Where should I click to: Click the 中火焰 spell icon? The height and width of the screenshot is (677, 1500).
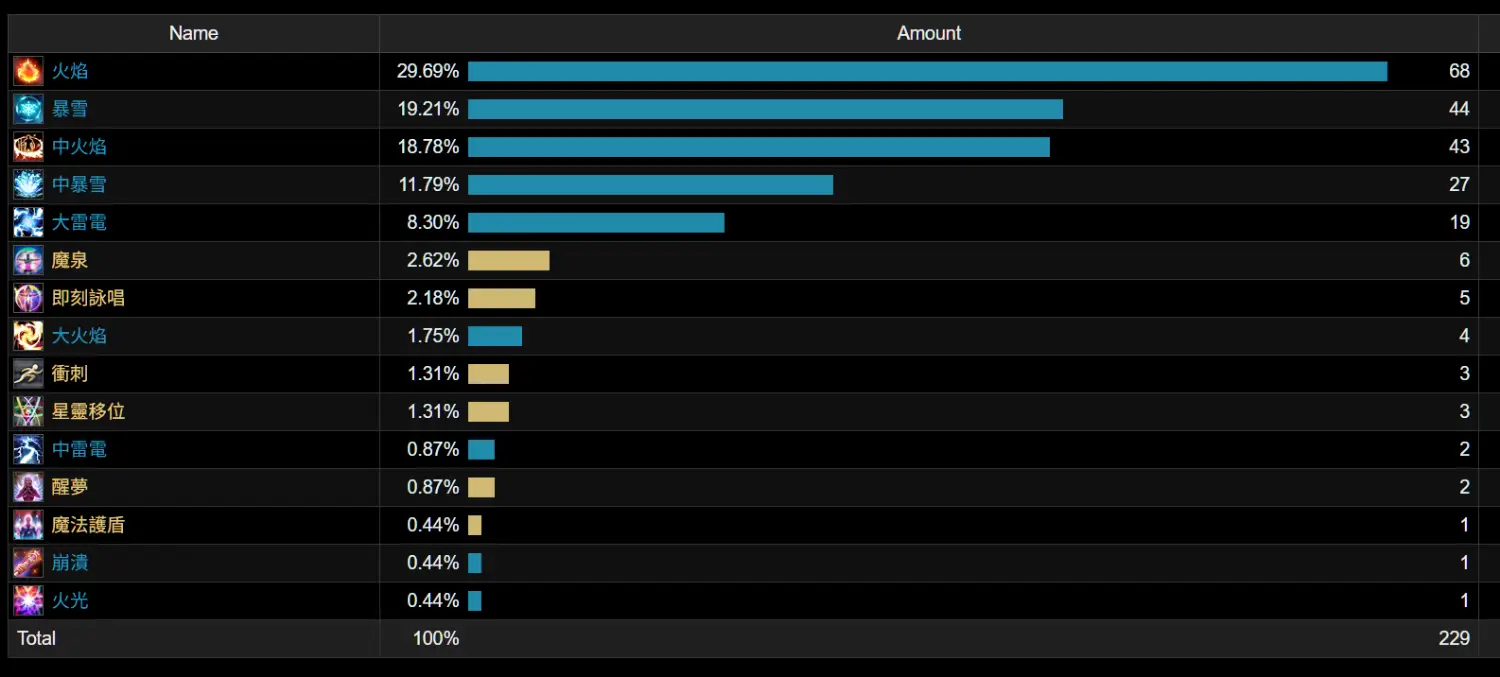[x=28, y=147]
